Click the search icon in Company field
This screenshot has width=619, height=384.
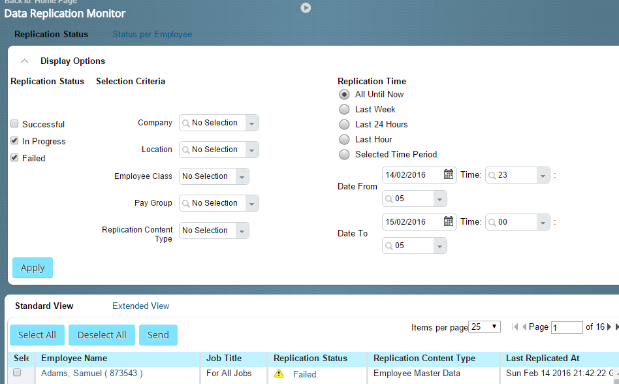[x=186, y=123]
